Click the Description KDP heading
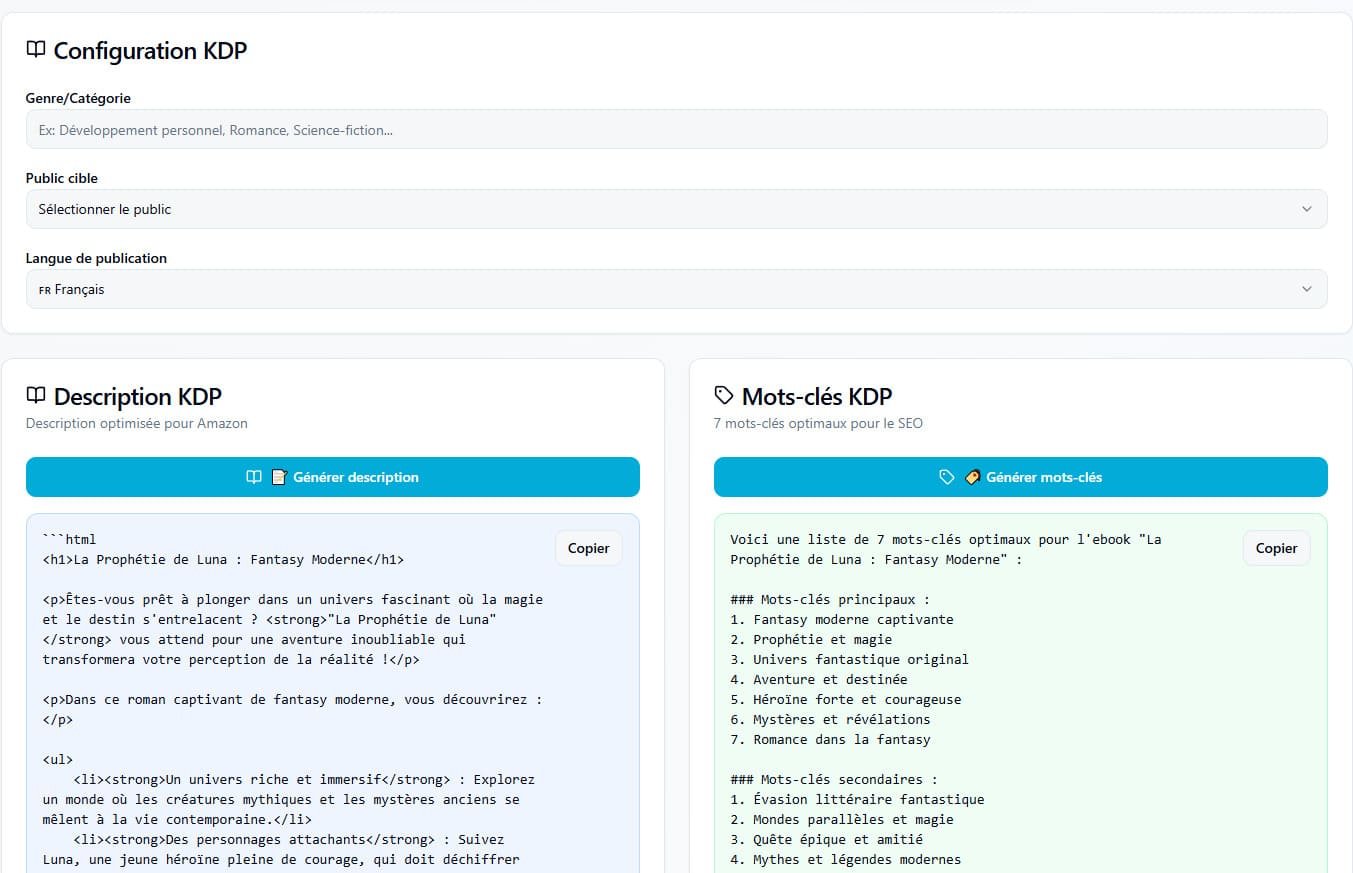The width and height of the screenshot is (1353, 873). 138,397
